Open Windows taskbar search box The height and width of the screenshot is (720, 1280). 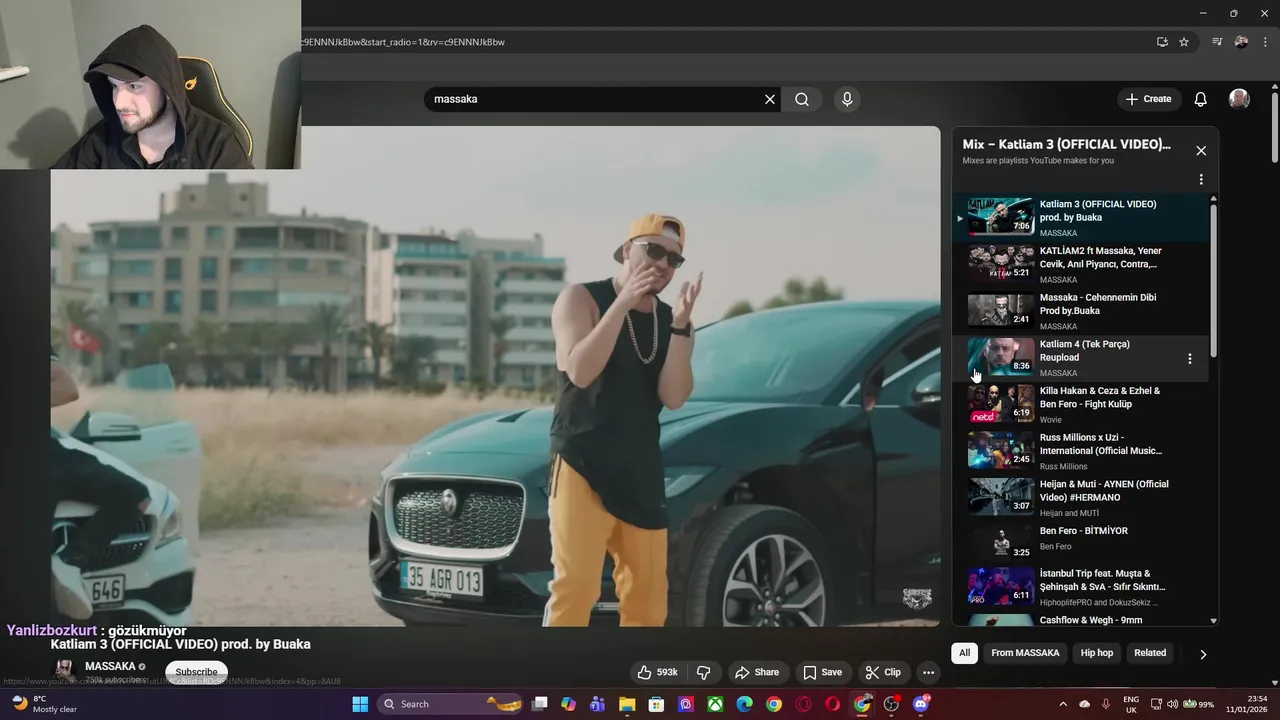point(452,704)
